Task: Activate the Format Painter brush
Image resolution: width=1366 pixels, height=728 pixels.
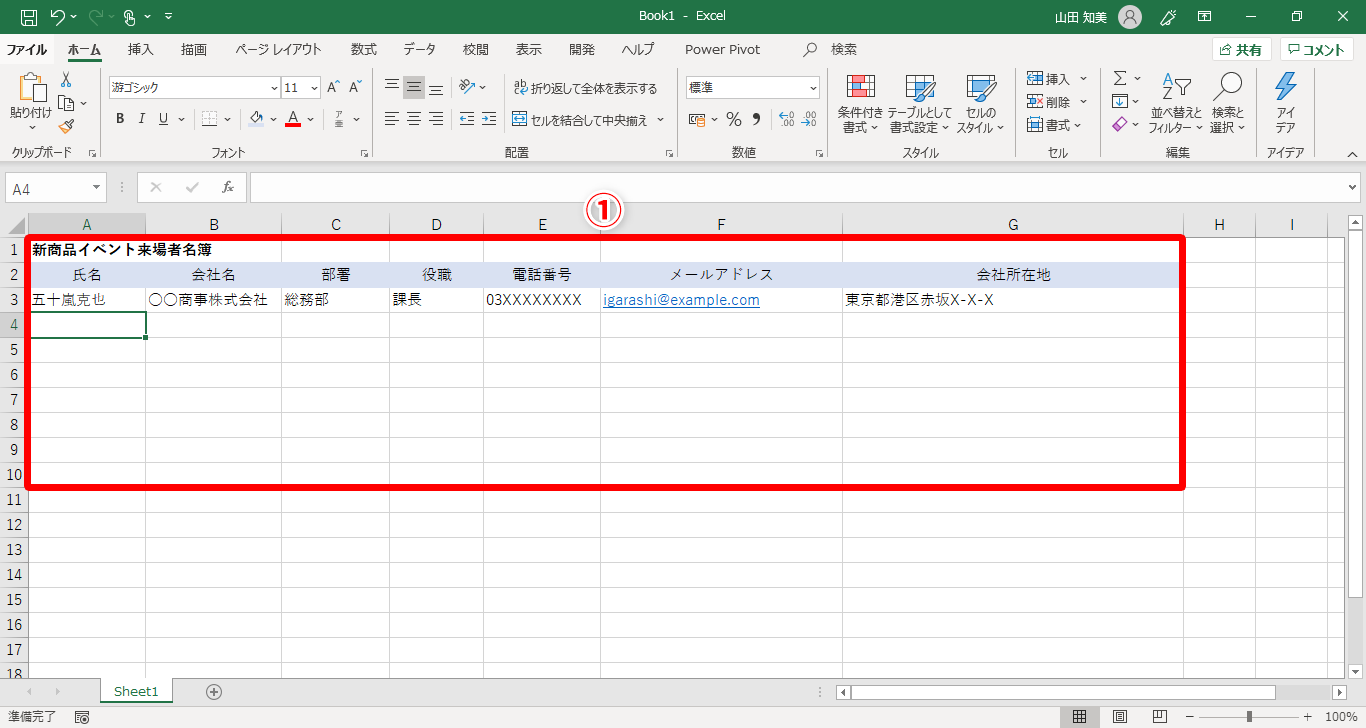Action: [x=66, y=126]
